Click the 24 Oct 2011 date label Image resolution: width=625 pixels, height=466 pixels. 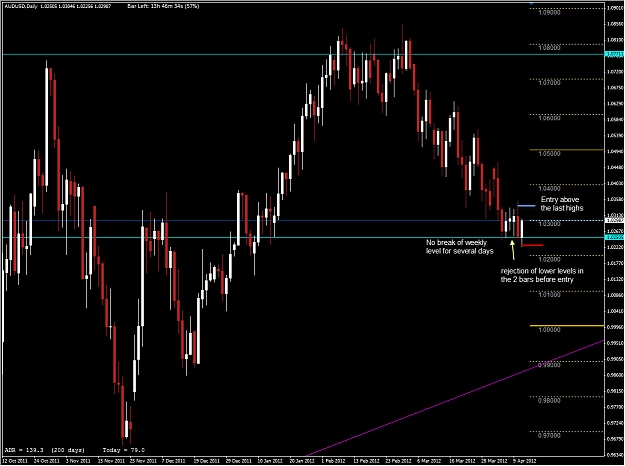point(47,460)
